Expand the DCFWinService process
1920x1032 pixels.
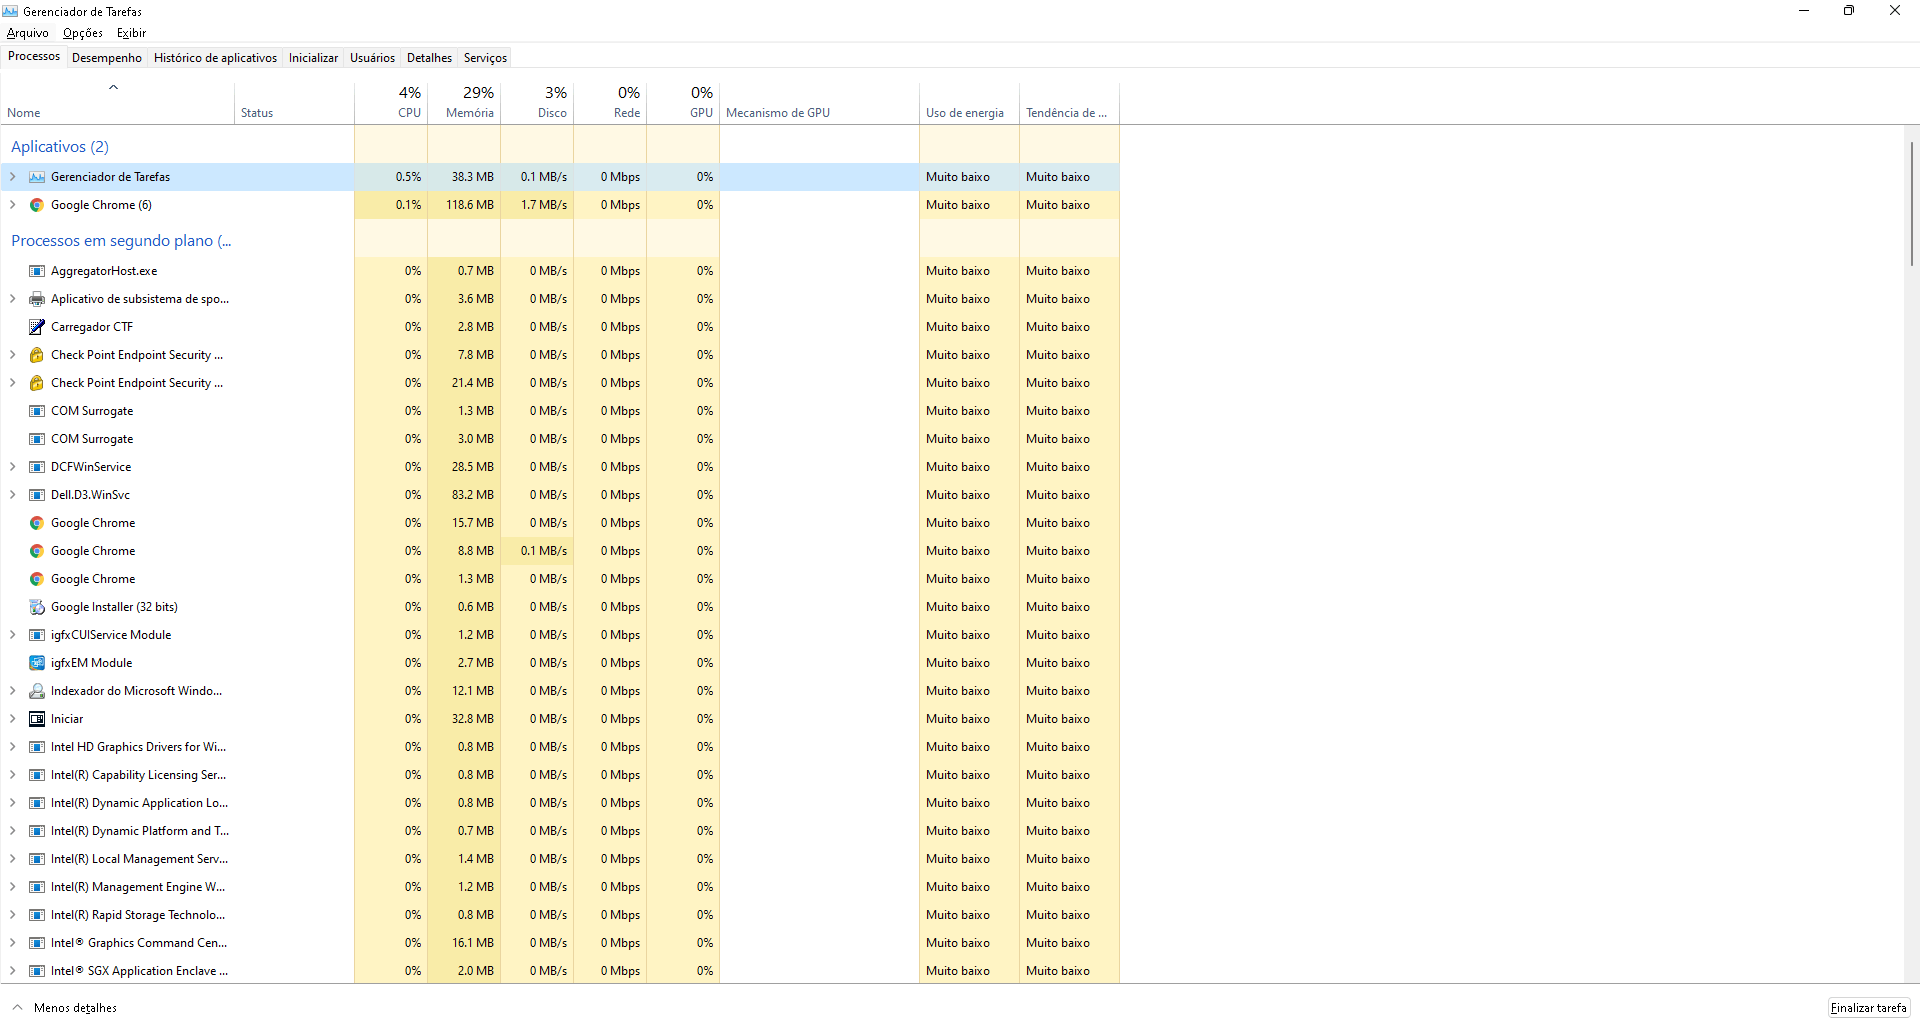12,467
